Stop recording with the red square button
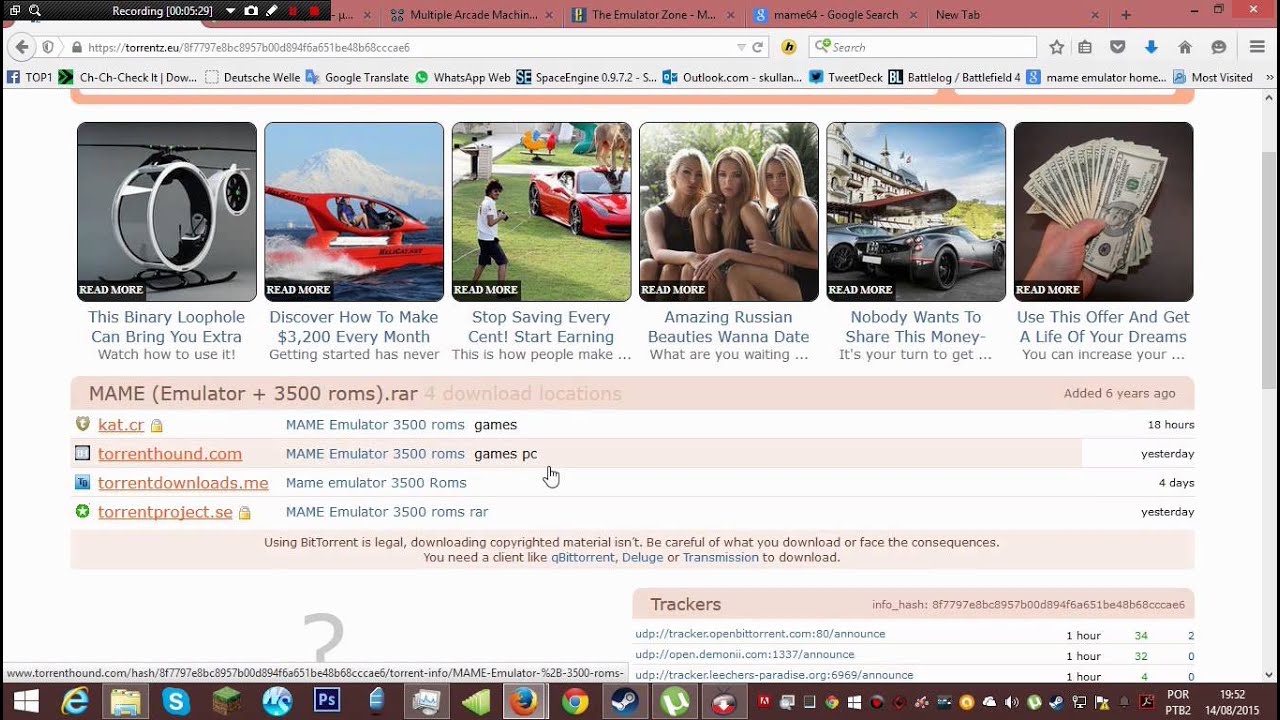1280x720 pixels. click(314, 11)
